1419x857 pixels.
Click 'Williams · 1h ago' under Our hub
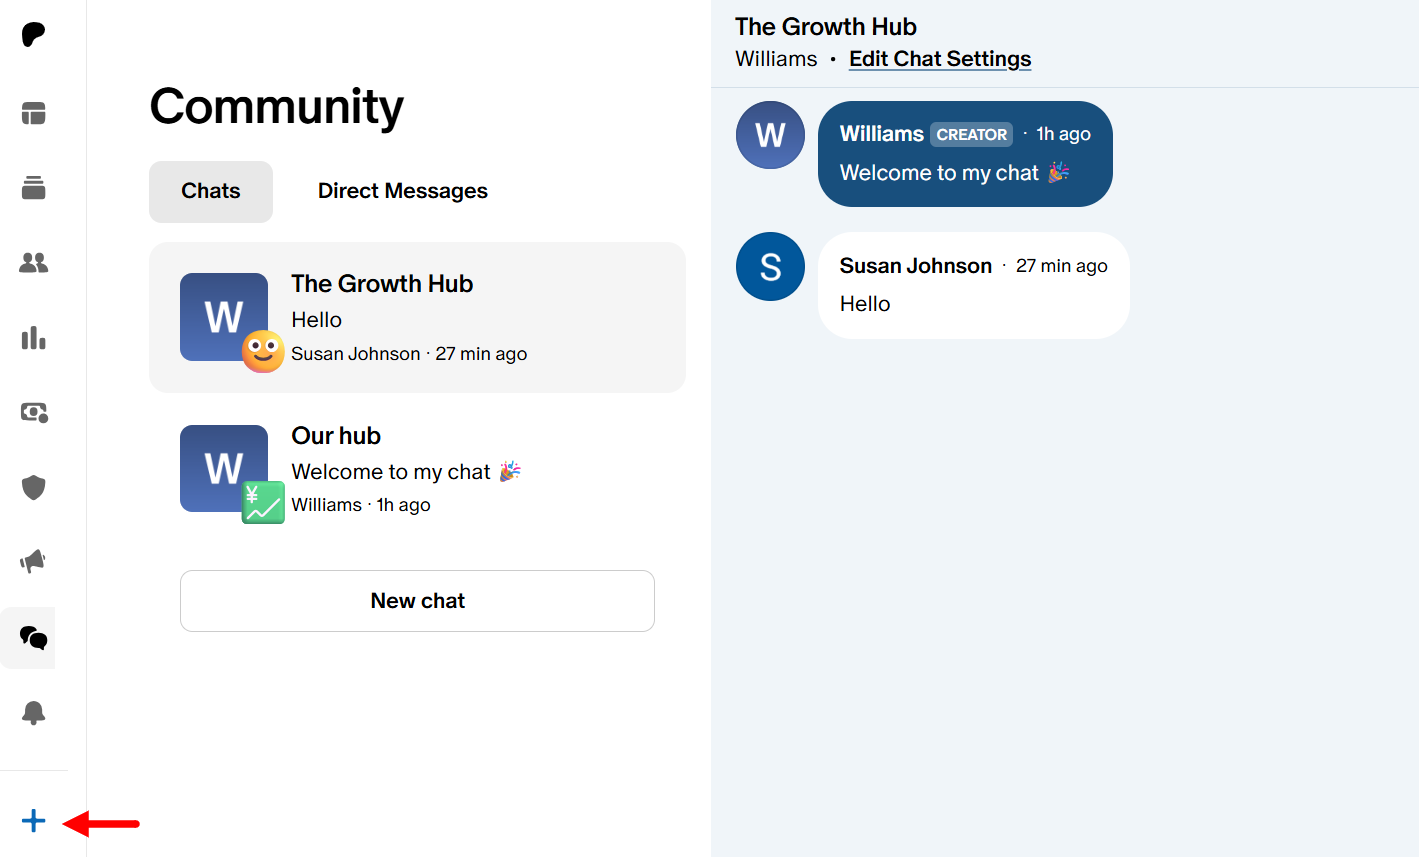(361, 505)
